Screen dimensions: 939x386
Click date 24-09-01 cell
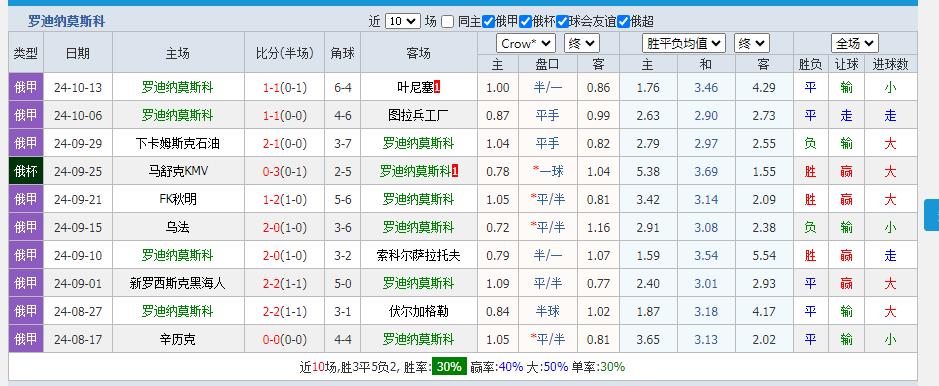coord(78,283)
